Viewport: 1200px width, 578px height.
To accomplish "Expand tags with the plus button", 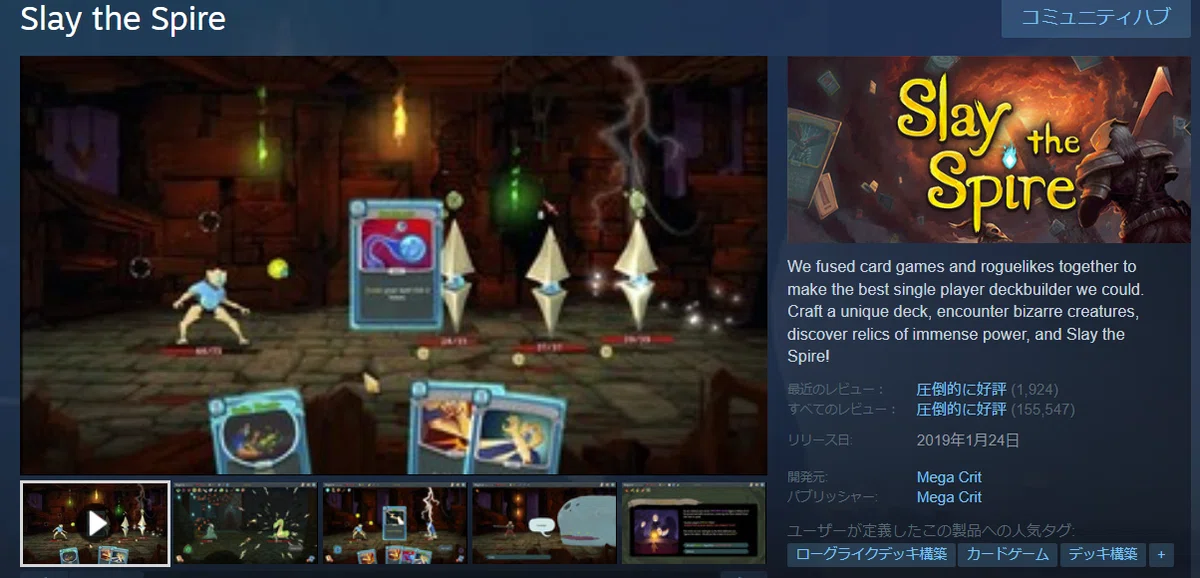I will (1161, 554).
